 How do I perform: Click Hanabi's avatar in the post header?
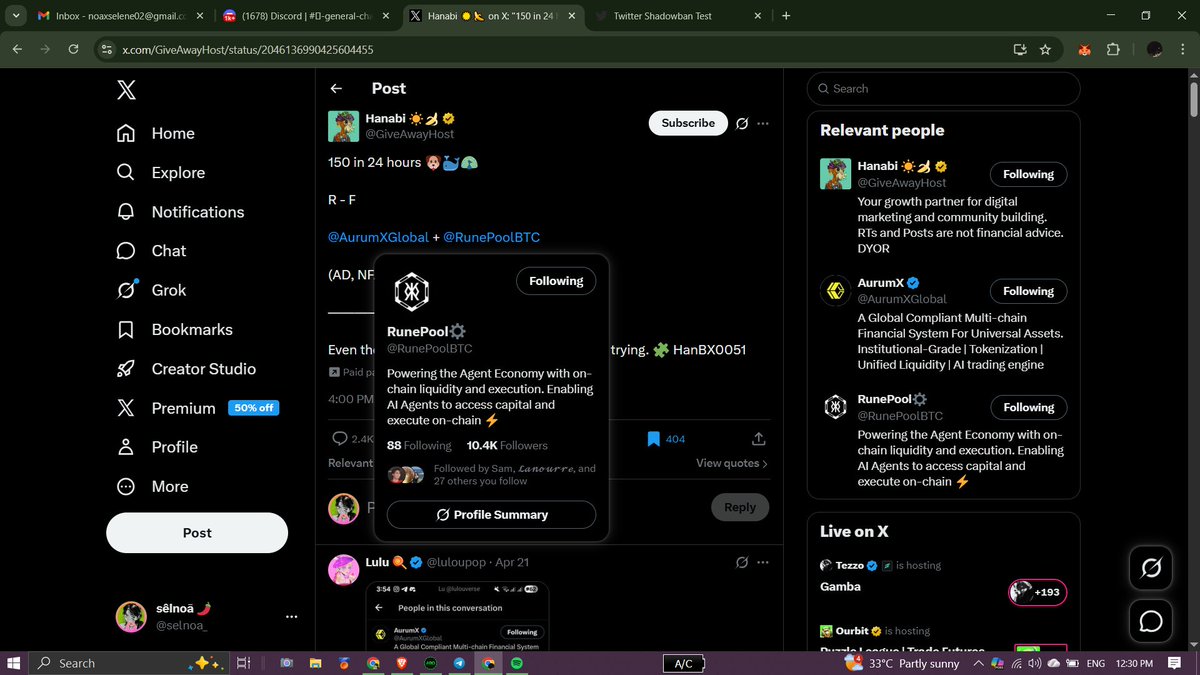(x=344, y=126)
